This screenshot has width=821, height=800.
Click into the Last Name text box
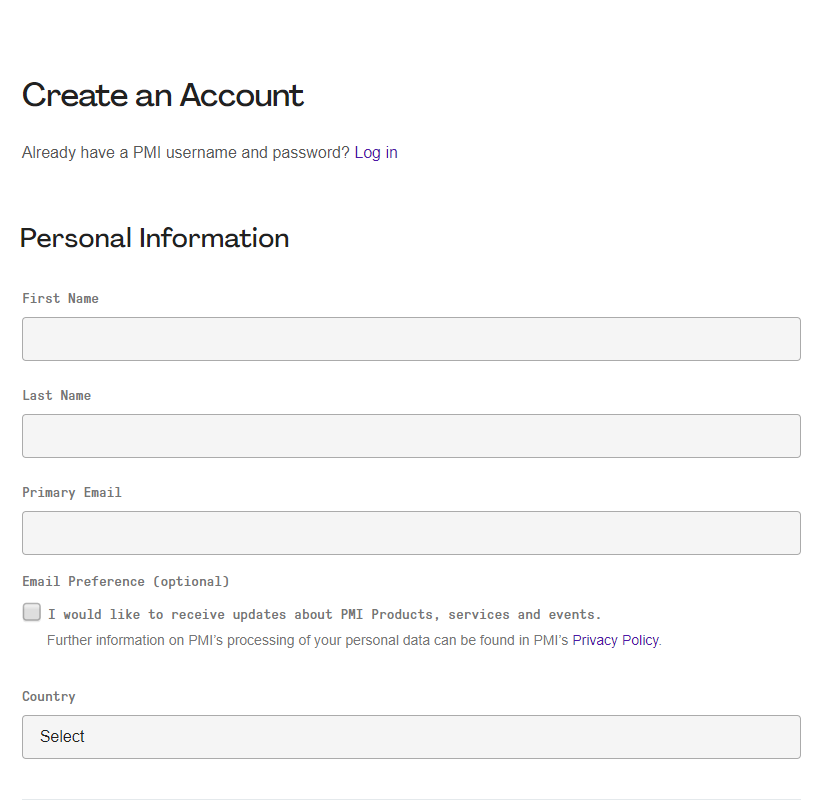(x=411, y=436)
